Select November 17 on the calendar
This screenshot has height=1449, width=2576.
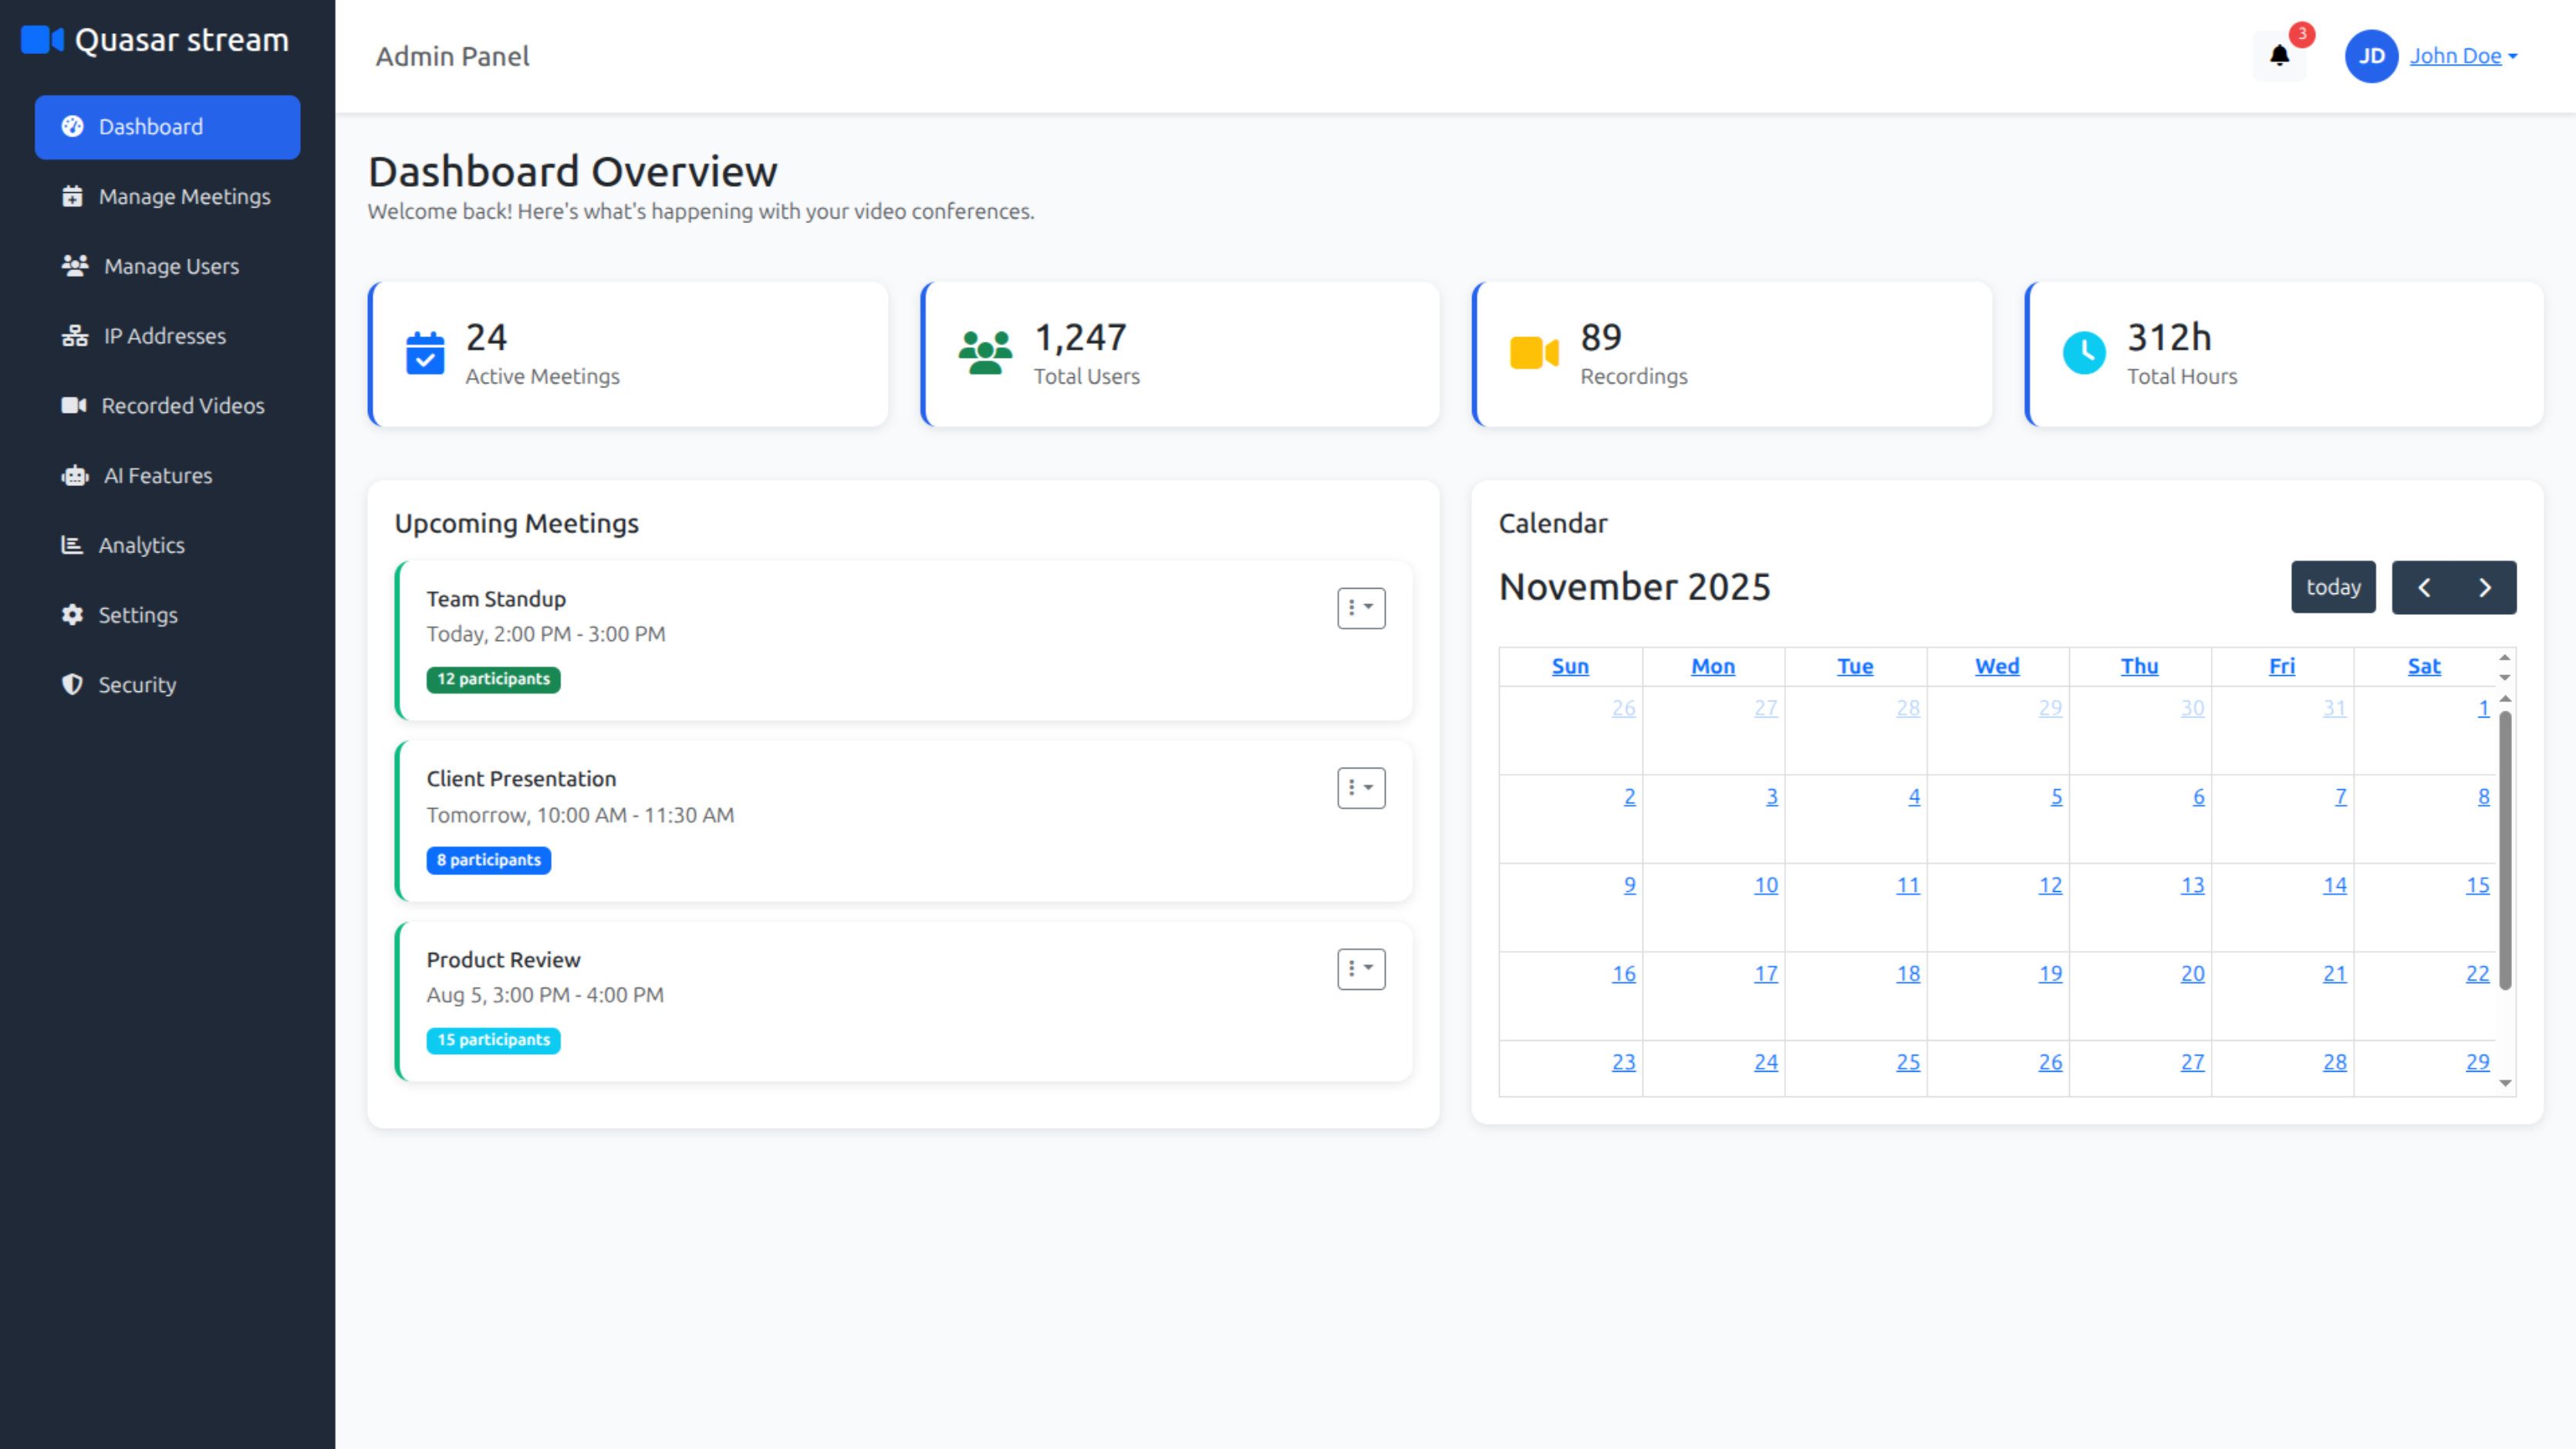click(1766, 974)
